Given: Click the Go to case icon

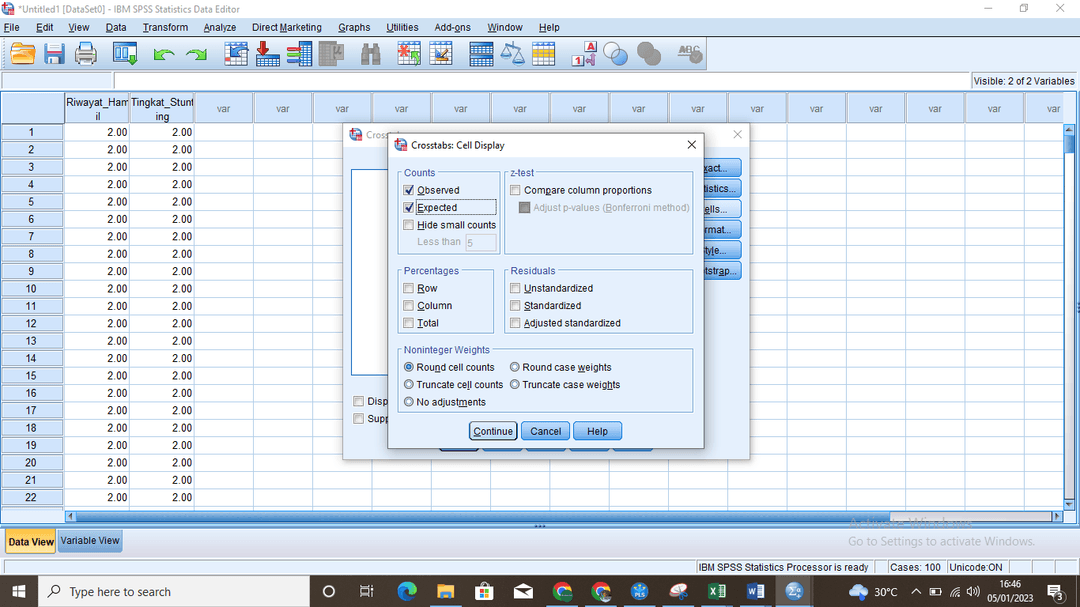Looking at the screenshot, I should 236,54.
